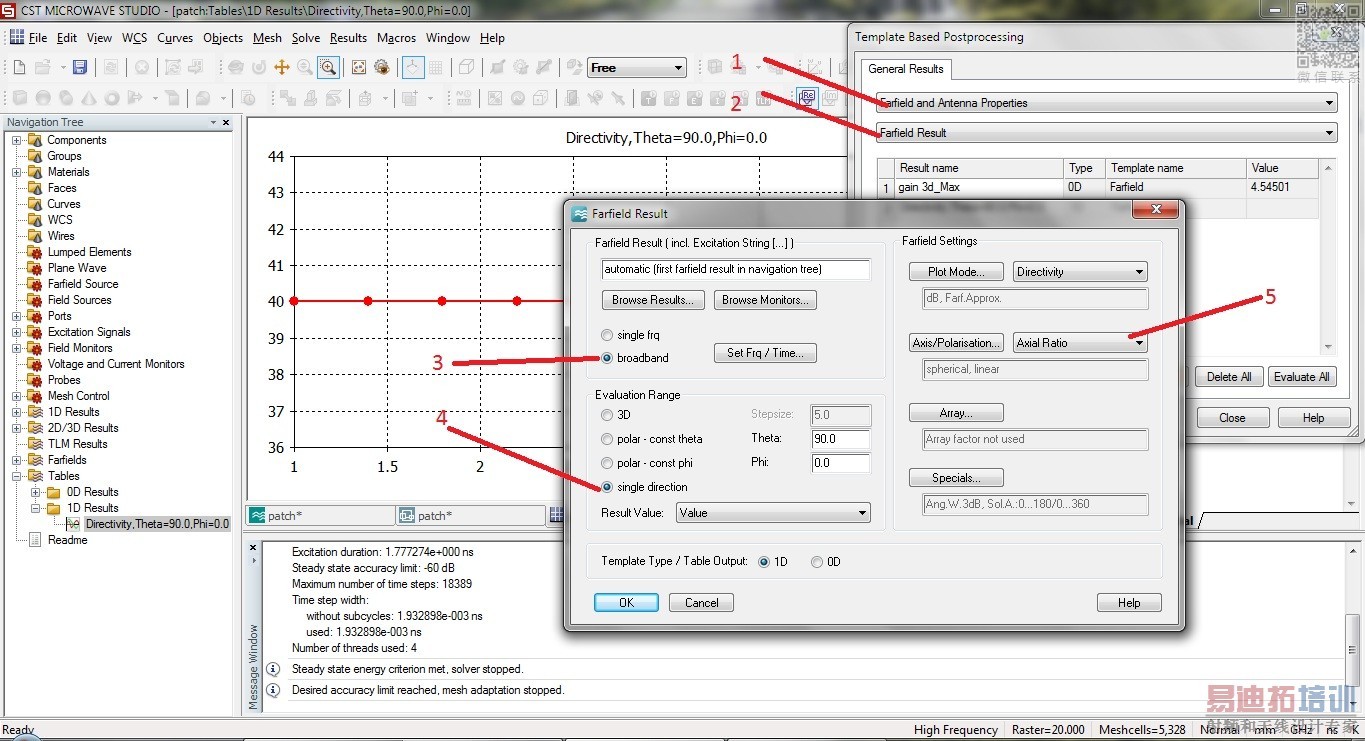1365x741 pixels.
Task: Open the Macros menu
Action: coord(396,38)
